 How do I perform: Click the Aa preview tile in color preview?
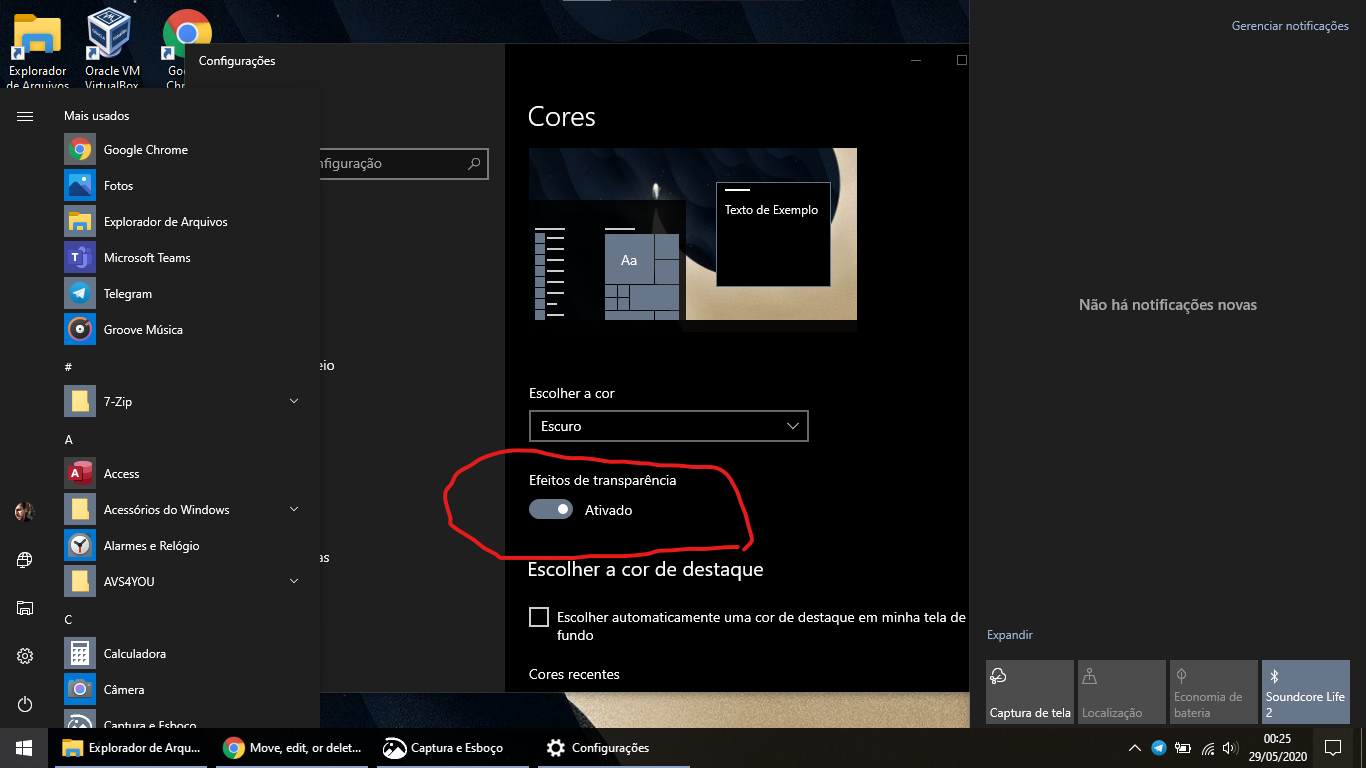point(629,259)
